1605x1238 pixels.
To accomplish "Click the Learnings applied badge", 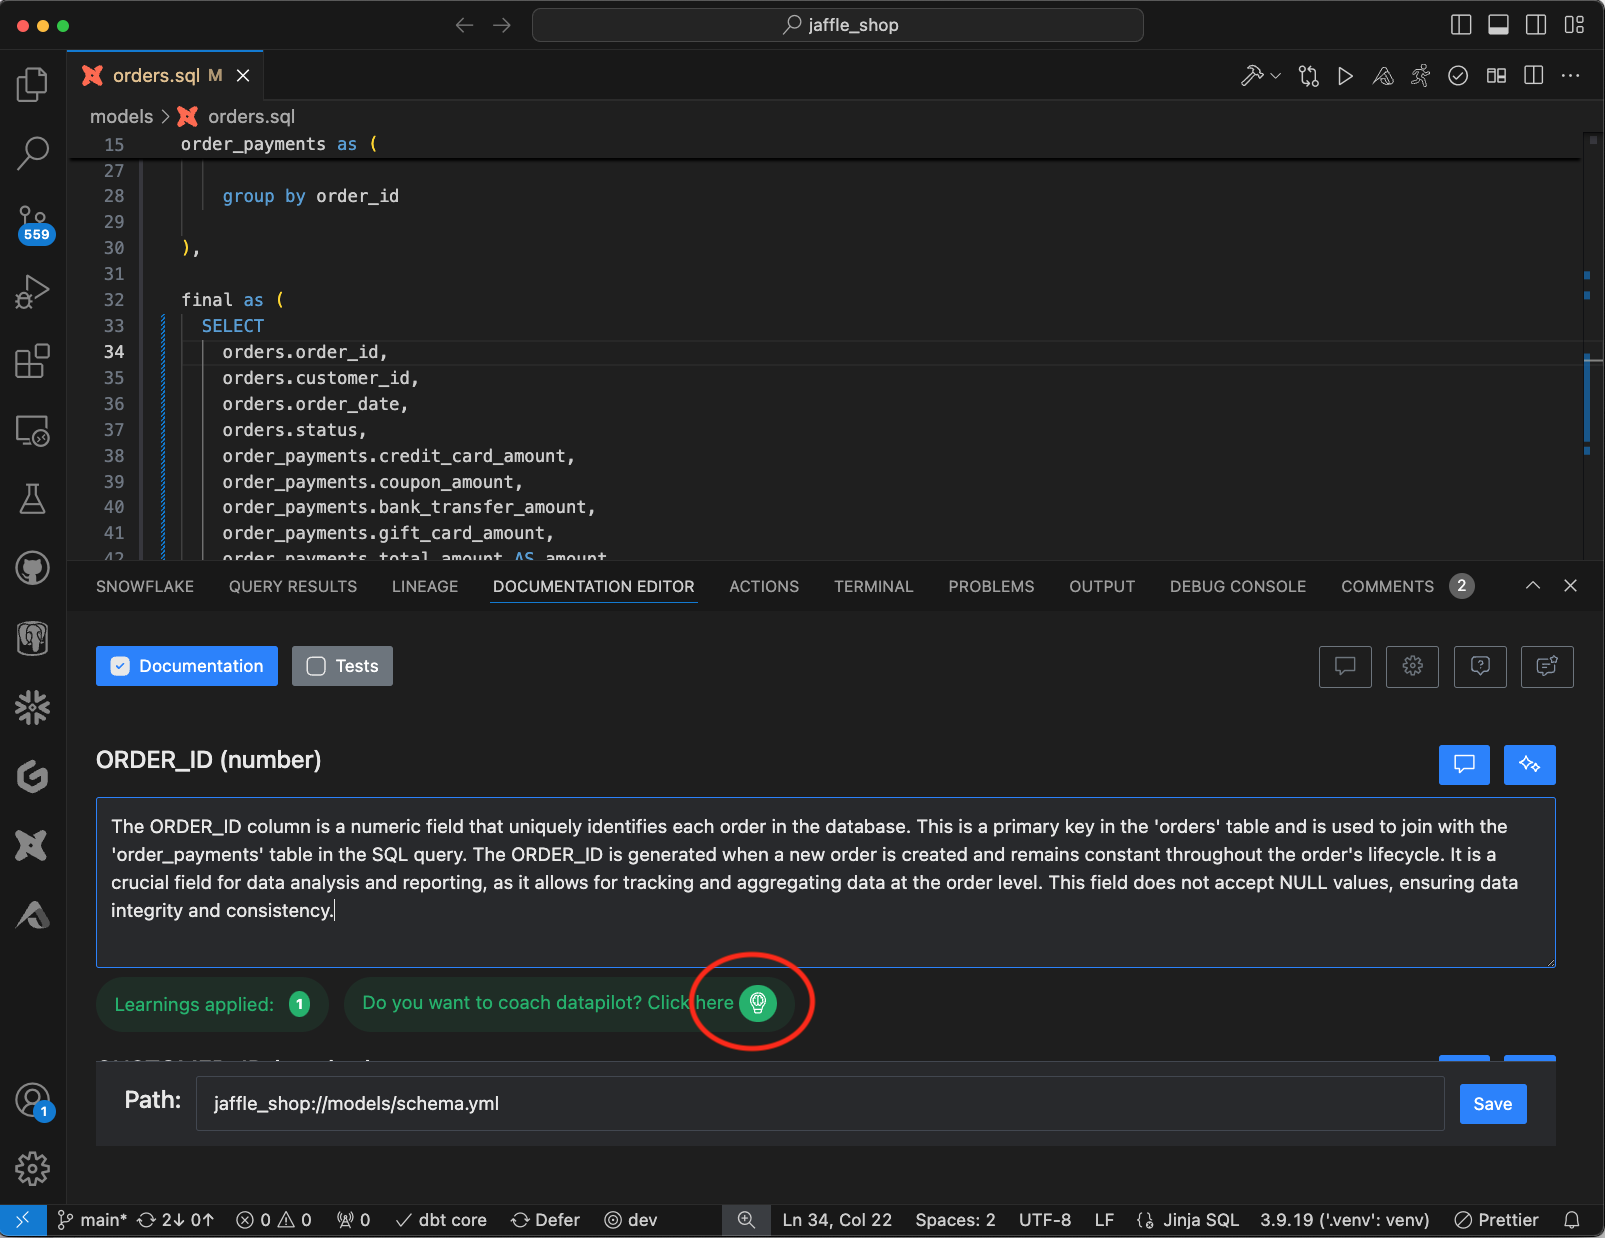I will click(212, 1004).
